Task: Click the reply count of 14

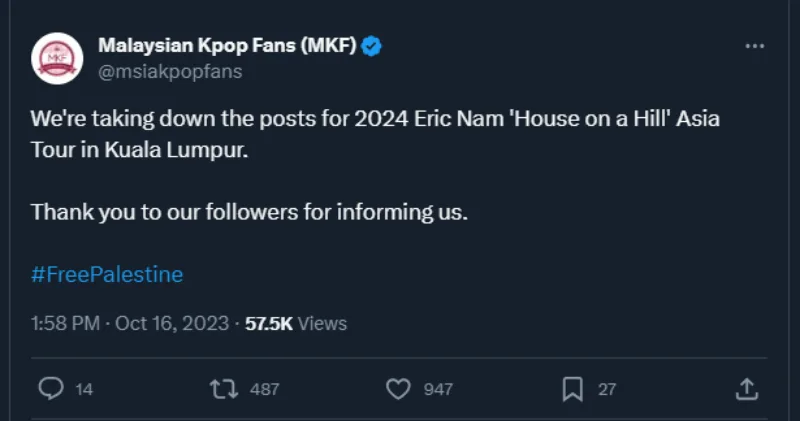Action: (x=84, y=389)
